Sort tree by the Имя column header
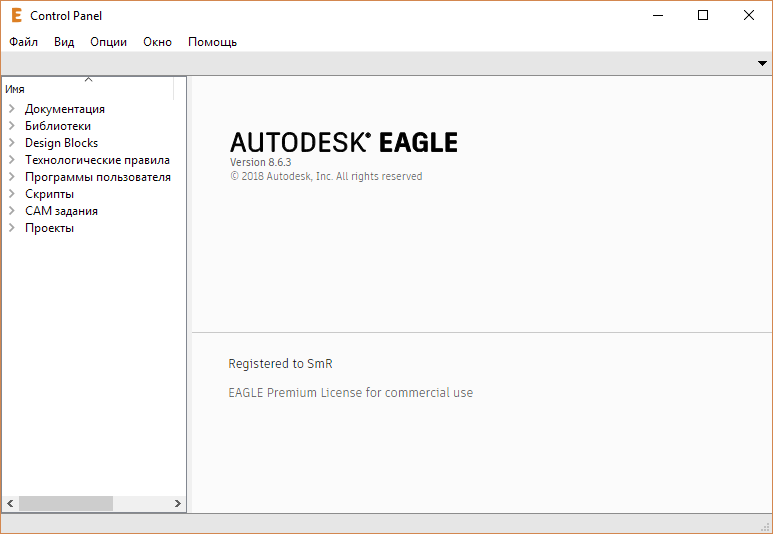 pos(88,89)
